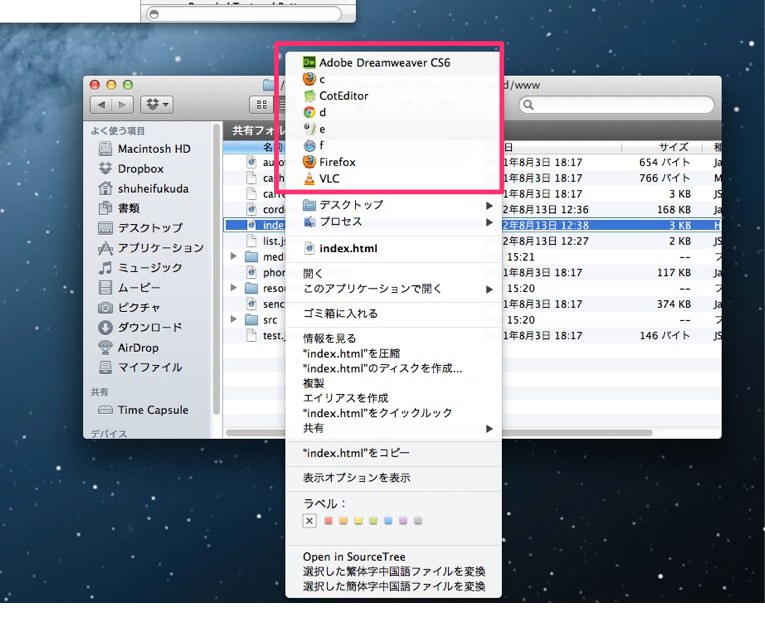The height and width of the screenshot is (617, 765).
Task: Choose "index.html"のディスクを作成 item
Action: tap(382, 368)
